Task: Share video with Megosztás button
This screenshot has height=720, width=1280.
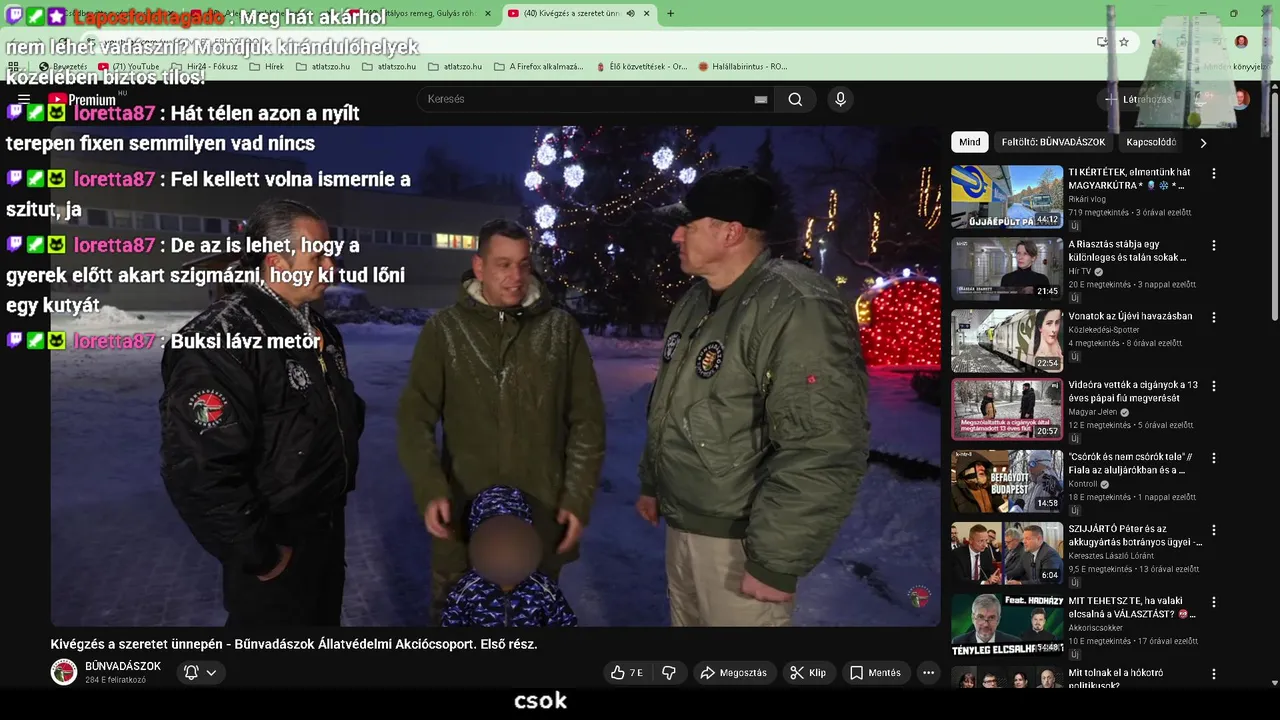Action: coord(733,673)
